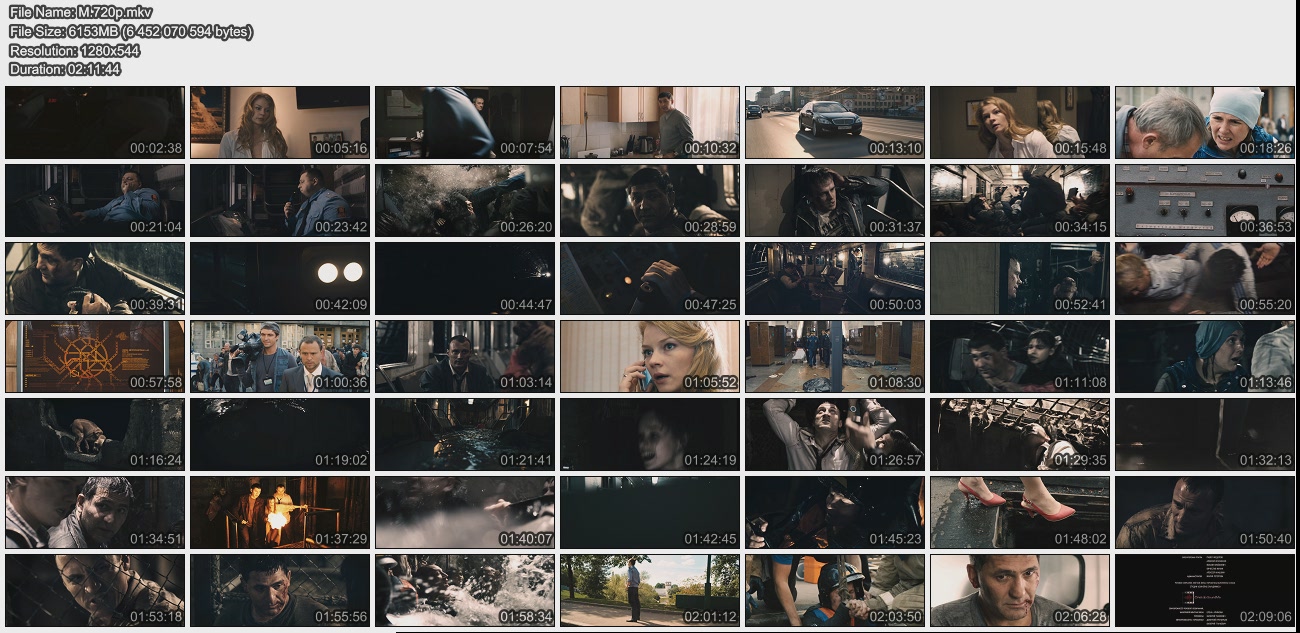
Task: Open the kitchen scene thumbnail at 00:10:32
Action: click(x=649, y=122)
